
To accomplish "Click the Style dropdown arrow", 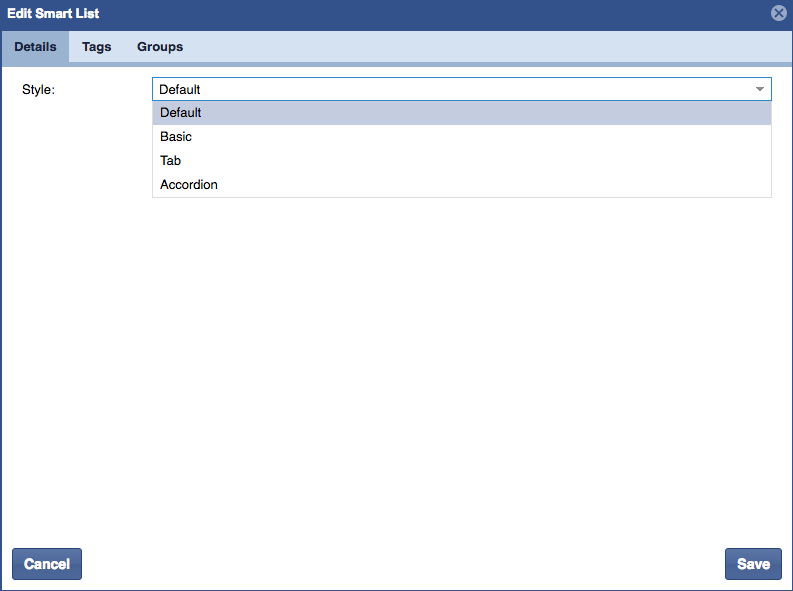I will (x=760, y=89).
